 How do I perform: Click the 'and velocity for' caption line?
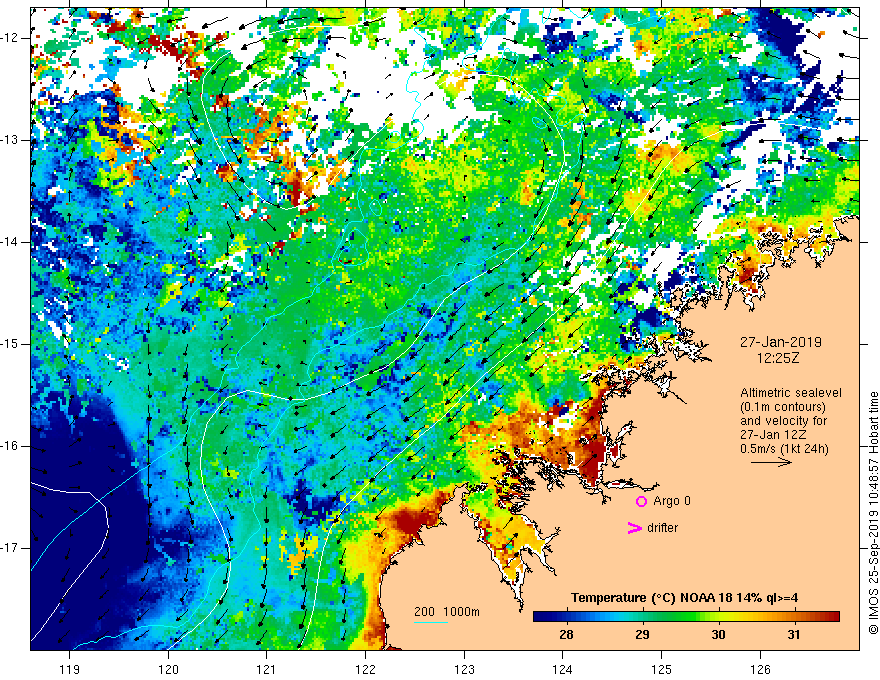783,421
